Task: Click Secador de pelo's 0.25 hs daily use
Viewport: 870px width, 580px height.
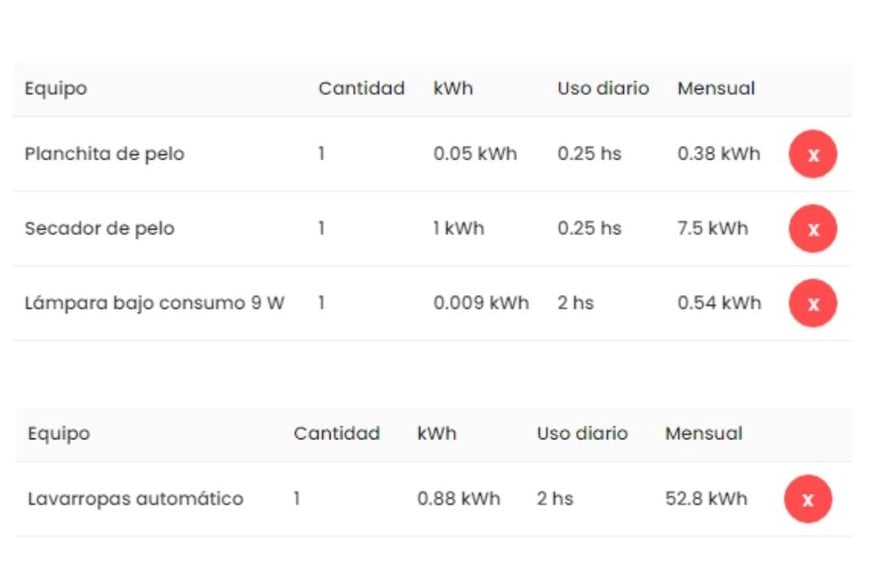Action: 589,228
